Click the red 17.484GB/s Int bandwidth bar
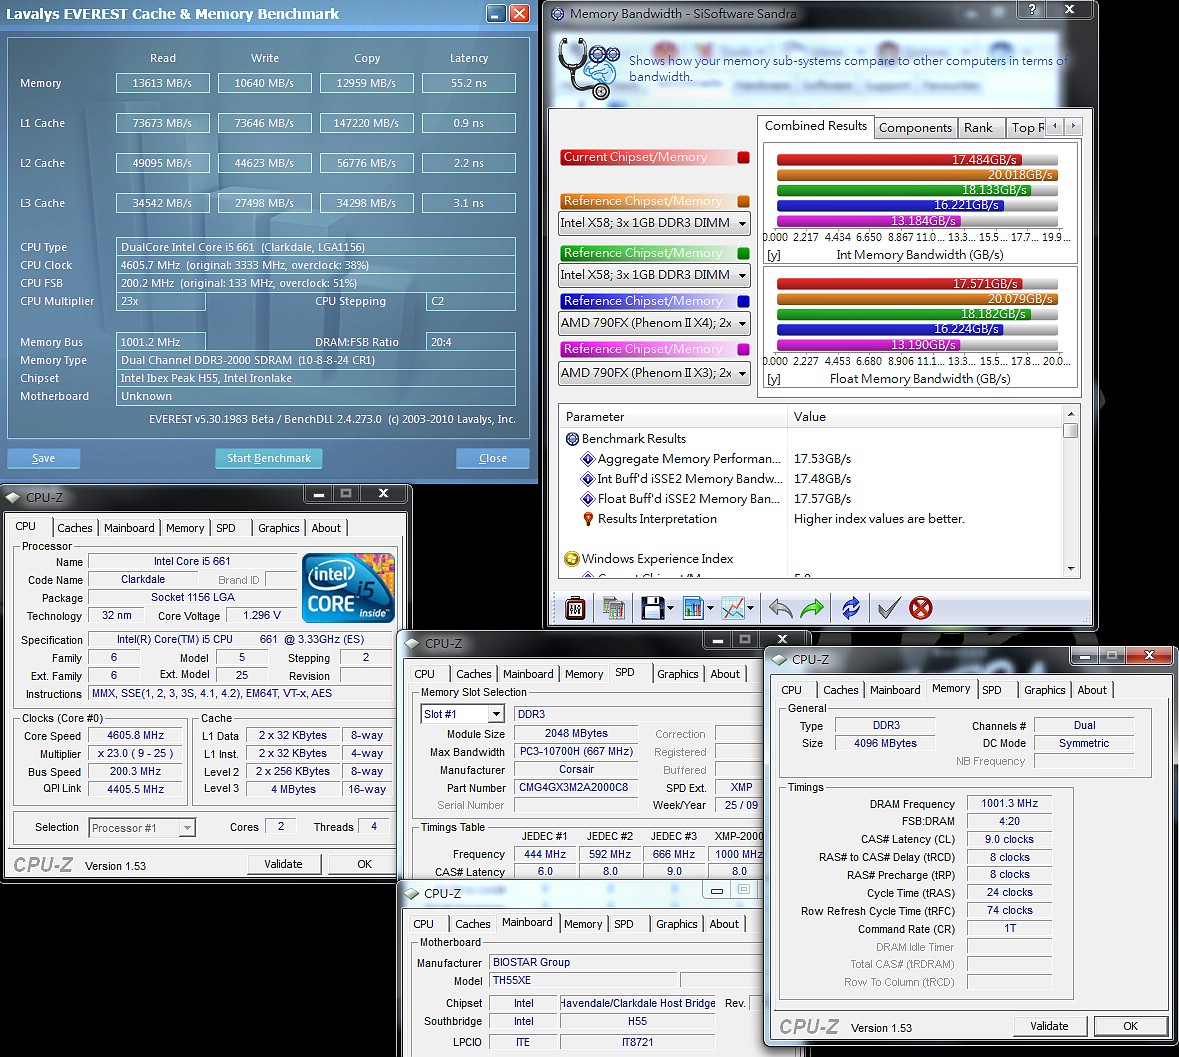This screenshot has height=1057, width=1179. pyautogui.click(x=899, y=159)
